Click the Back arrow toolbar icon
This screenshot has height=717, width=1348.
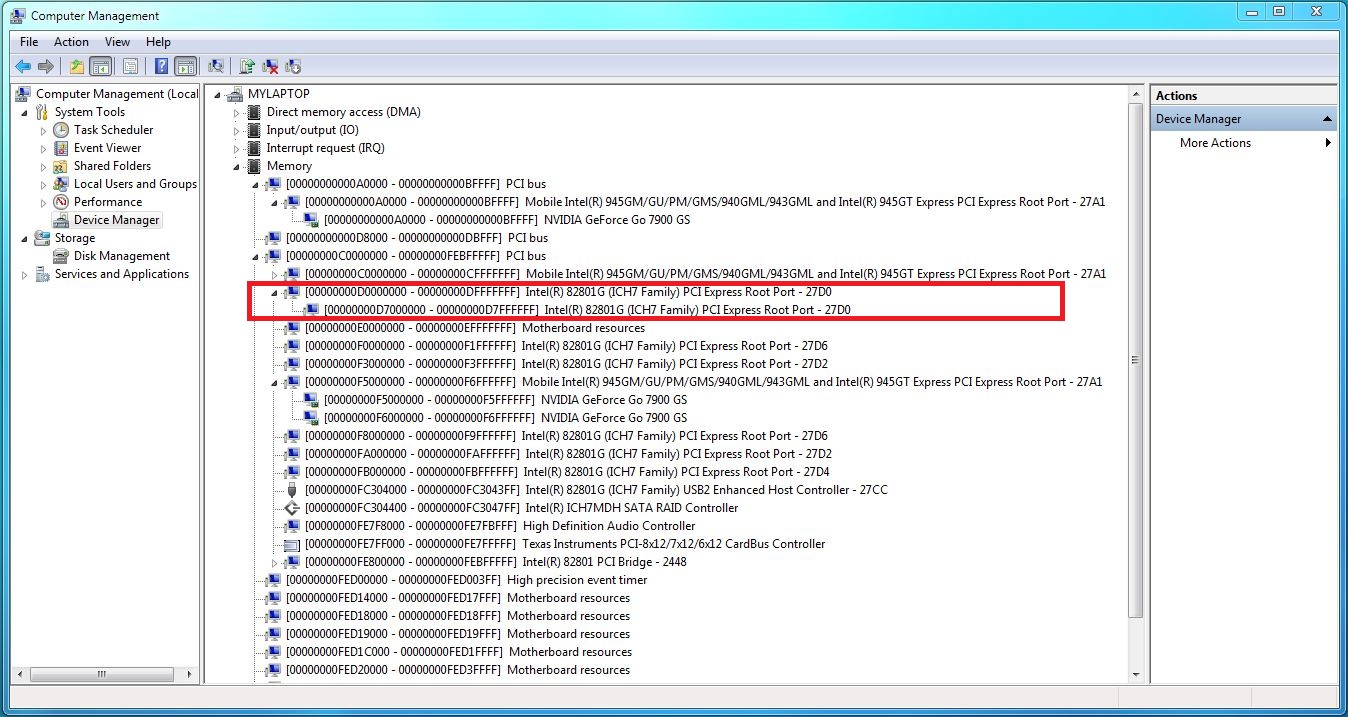coord(23,67)
